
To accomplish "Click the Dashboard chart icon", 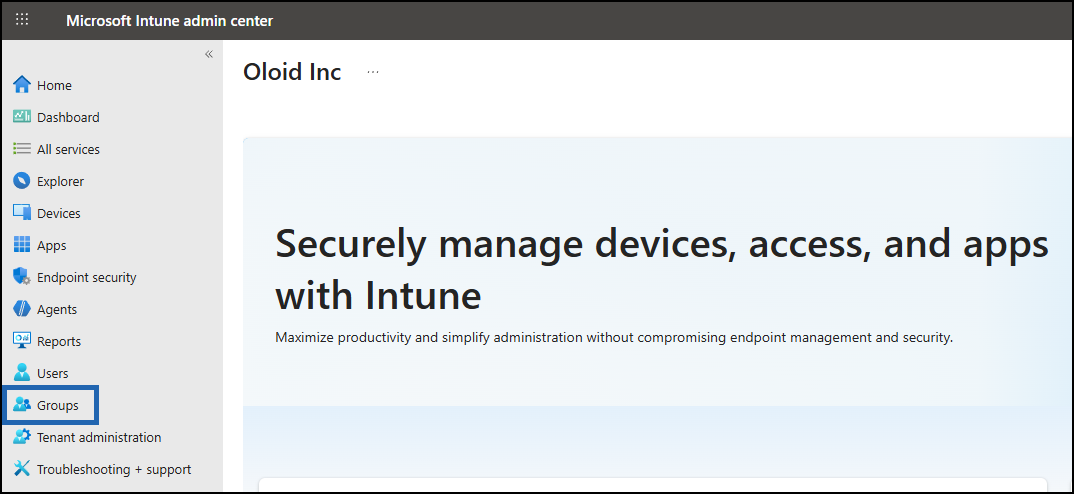I will [22, 117].
